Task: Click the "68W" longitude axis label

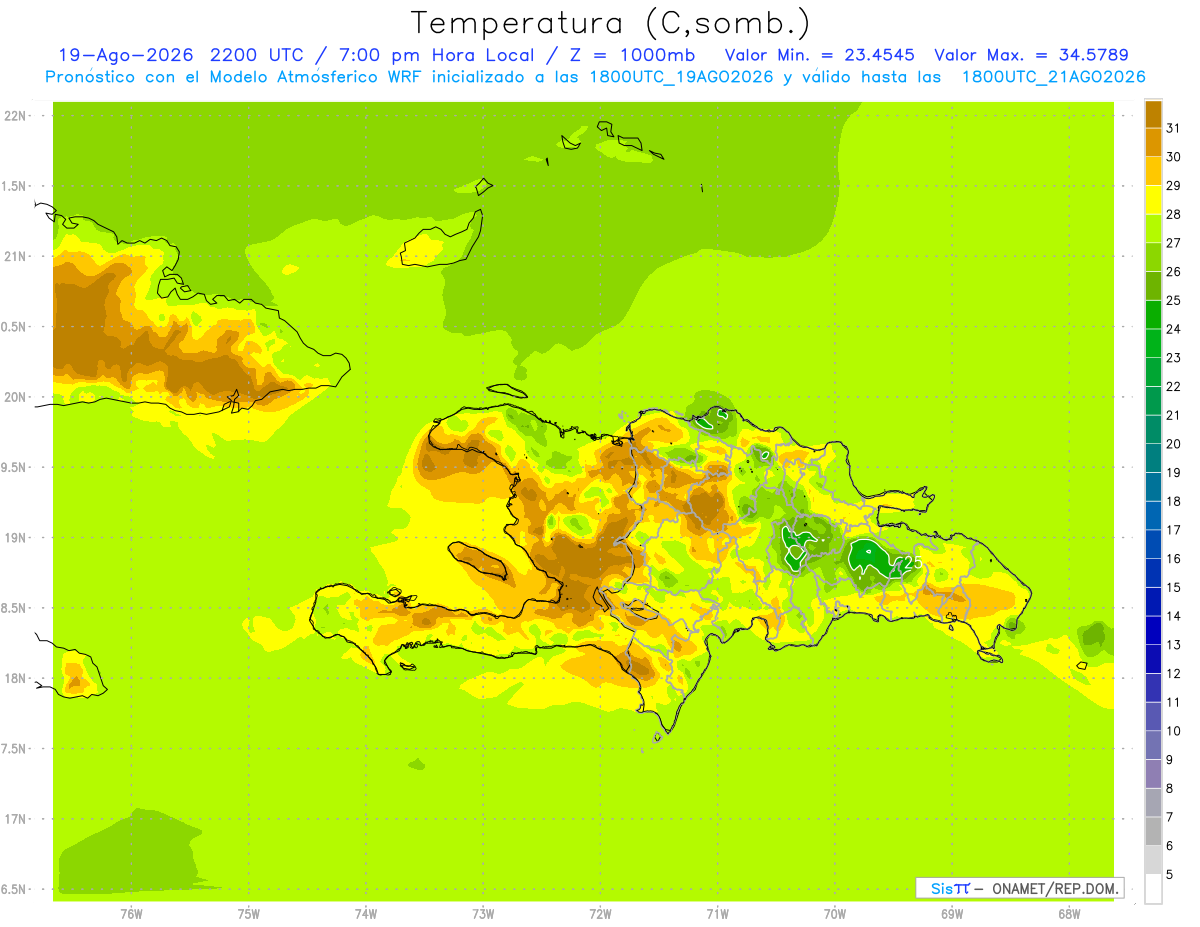Action: (x=1069, y=914)
